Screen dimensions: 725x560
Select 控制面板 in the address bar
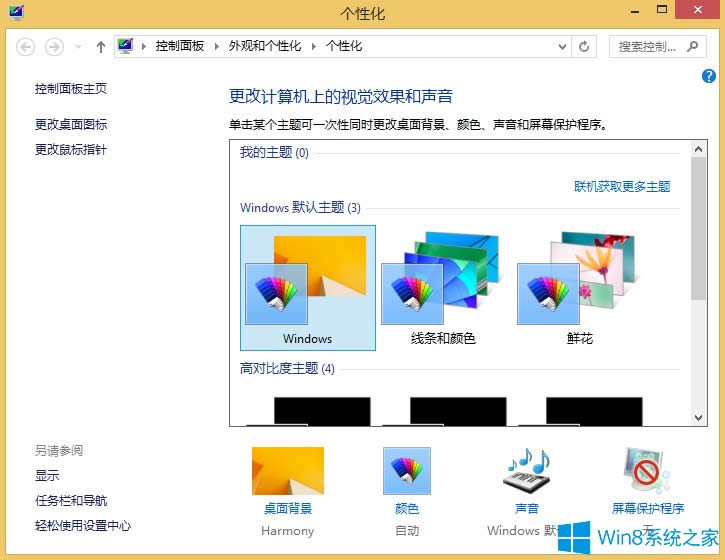coord(180,46)
